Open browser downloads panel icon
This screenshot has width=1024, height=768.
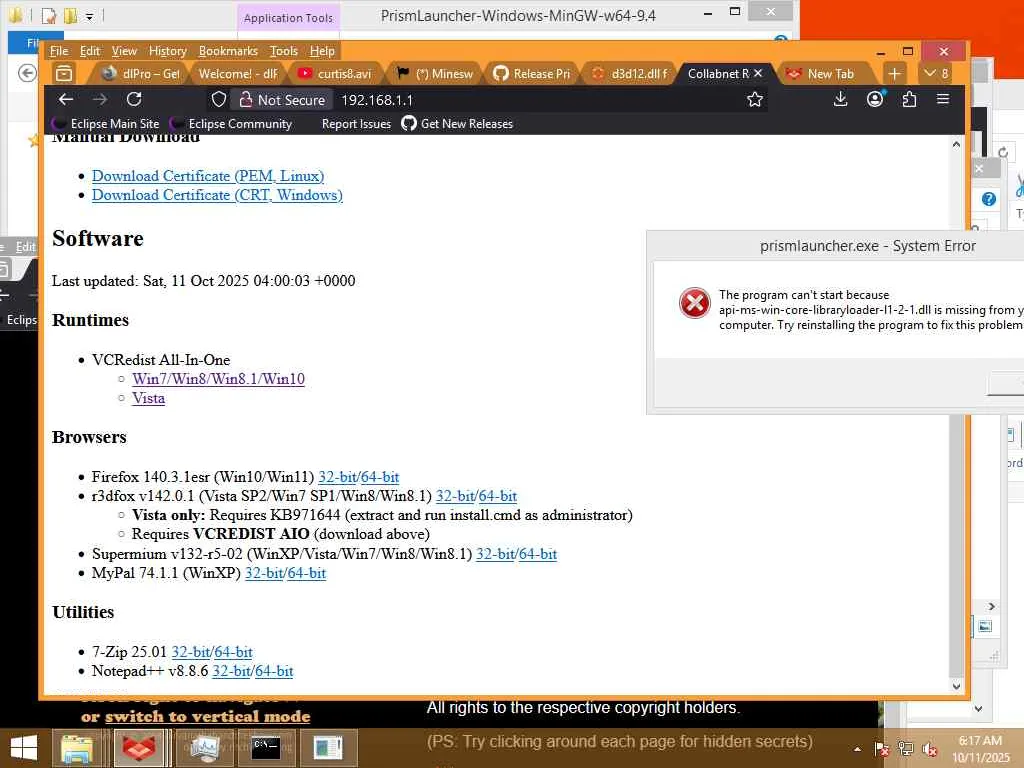point(840,99)
